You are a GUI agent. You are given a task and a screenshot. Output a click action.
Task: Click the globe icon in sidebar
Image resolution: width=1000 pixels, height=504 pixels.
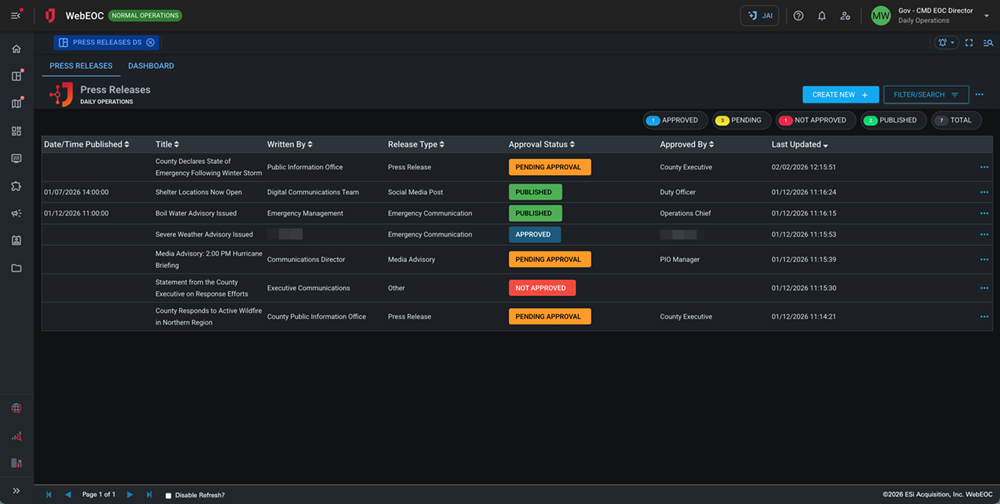16,408
